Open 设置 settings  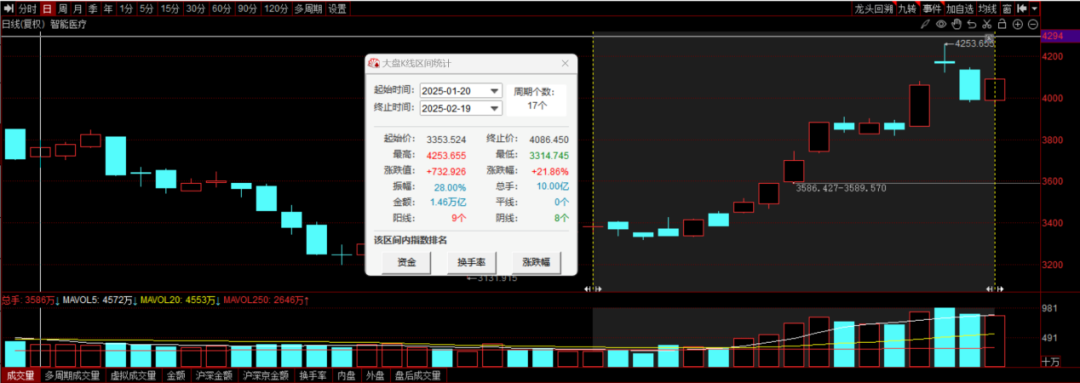tap(338, 9)
